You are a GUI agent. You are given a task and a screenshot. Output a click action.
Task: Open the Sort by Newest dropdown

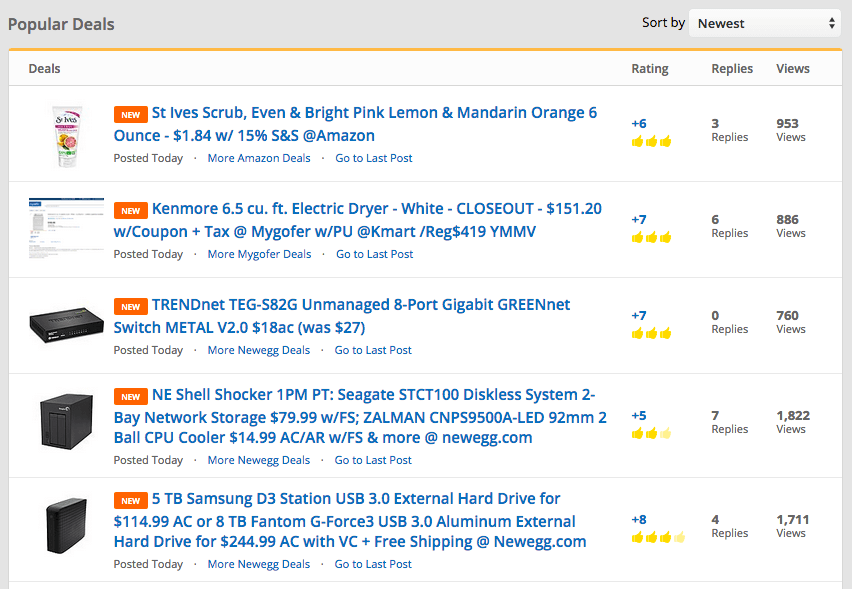[x=765, y=23]
